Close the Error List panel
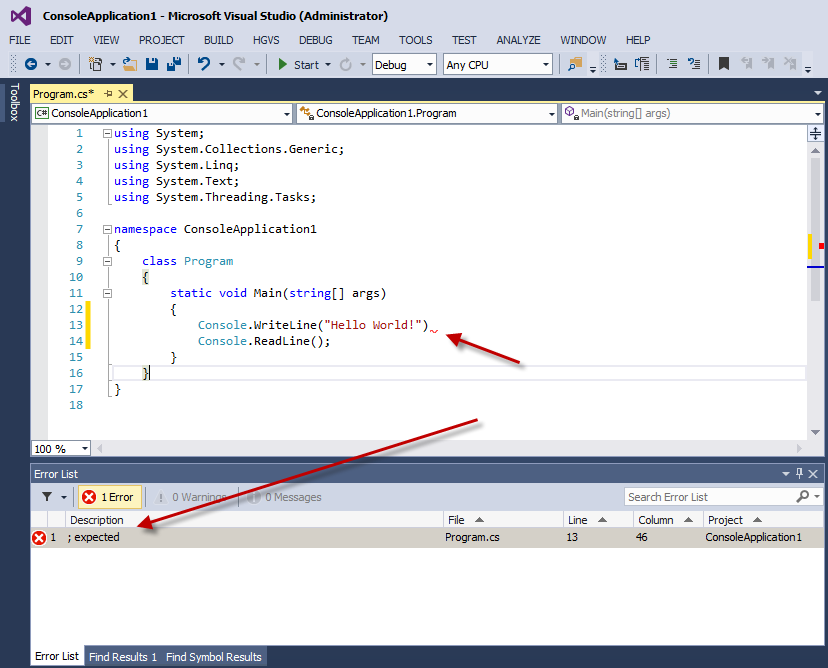This screenshot has width=828, height=668. click(x=813, y=474)
